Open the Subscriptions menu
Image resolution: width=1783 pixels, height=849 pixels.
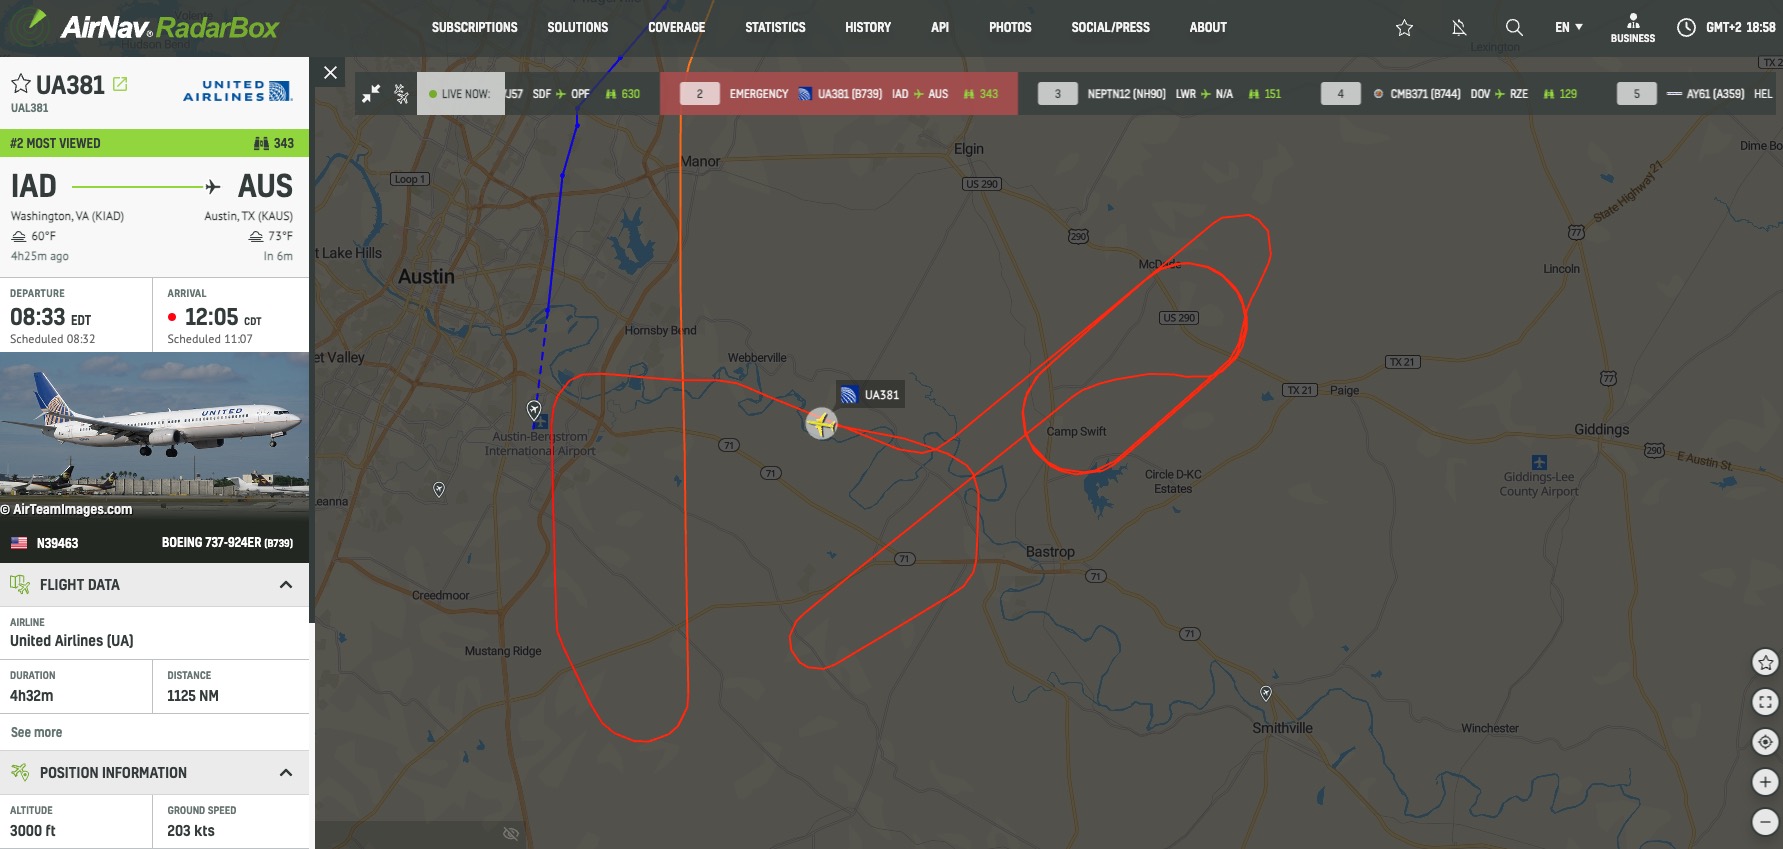click(474, 27)
